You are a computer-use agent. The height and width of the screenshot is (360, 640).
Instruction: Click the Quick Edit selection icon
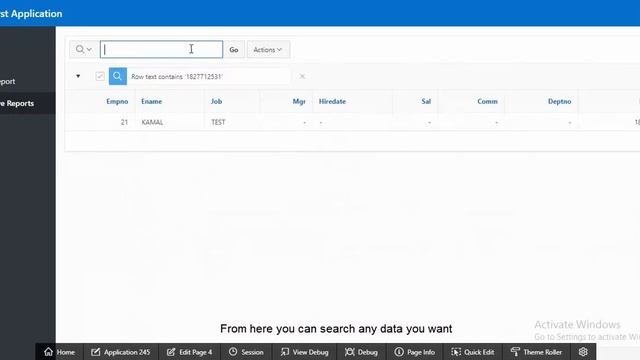pos(456,352)
